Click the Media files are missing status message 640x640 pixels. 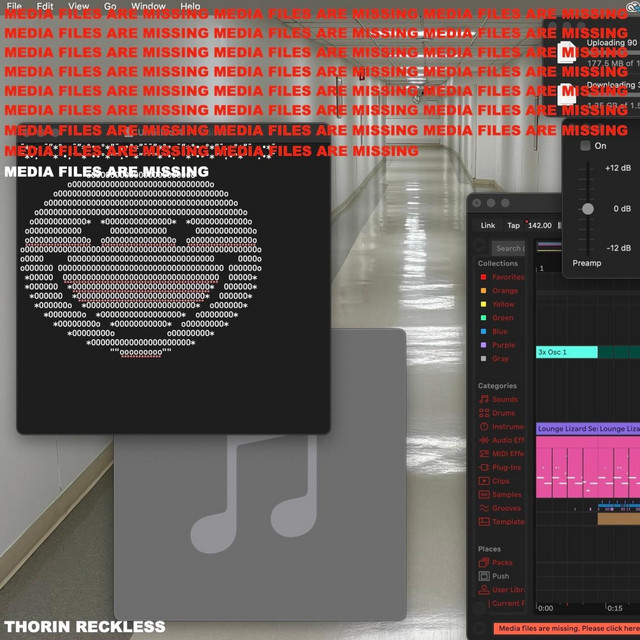(x=567, y=628)
